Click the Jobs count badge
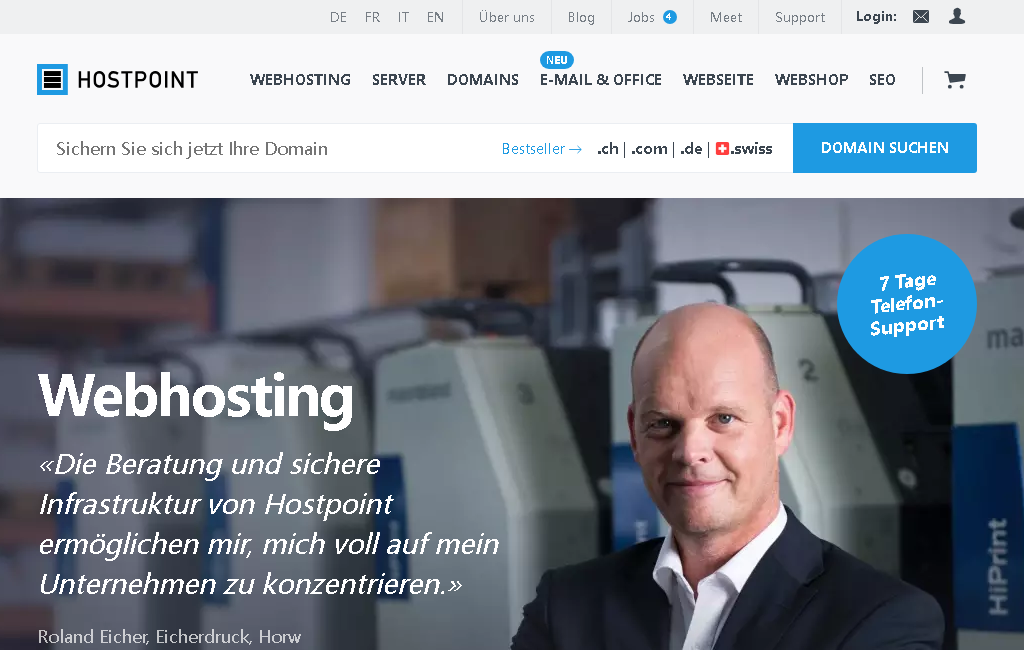The width and height of the screenshot is (1024, 650). point(669,17)
